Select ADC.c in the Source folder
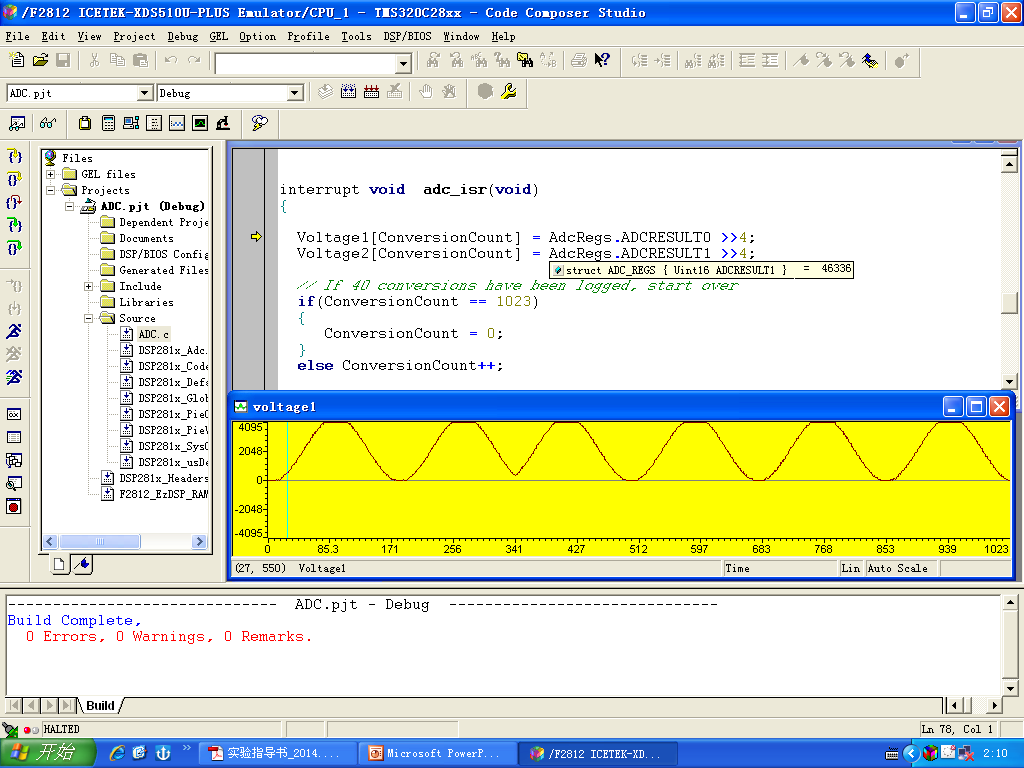The image size is (1024, 768). click(x=153, y=334)
